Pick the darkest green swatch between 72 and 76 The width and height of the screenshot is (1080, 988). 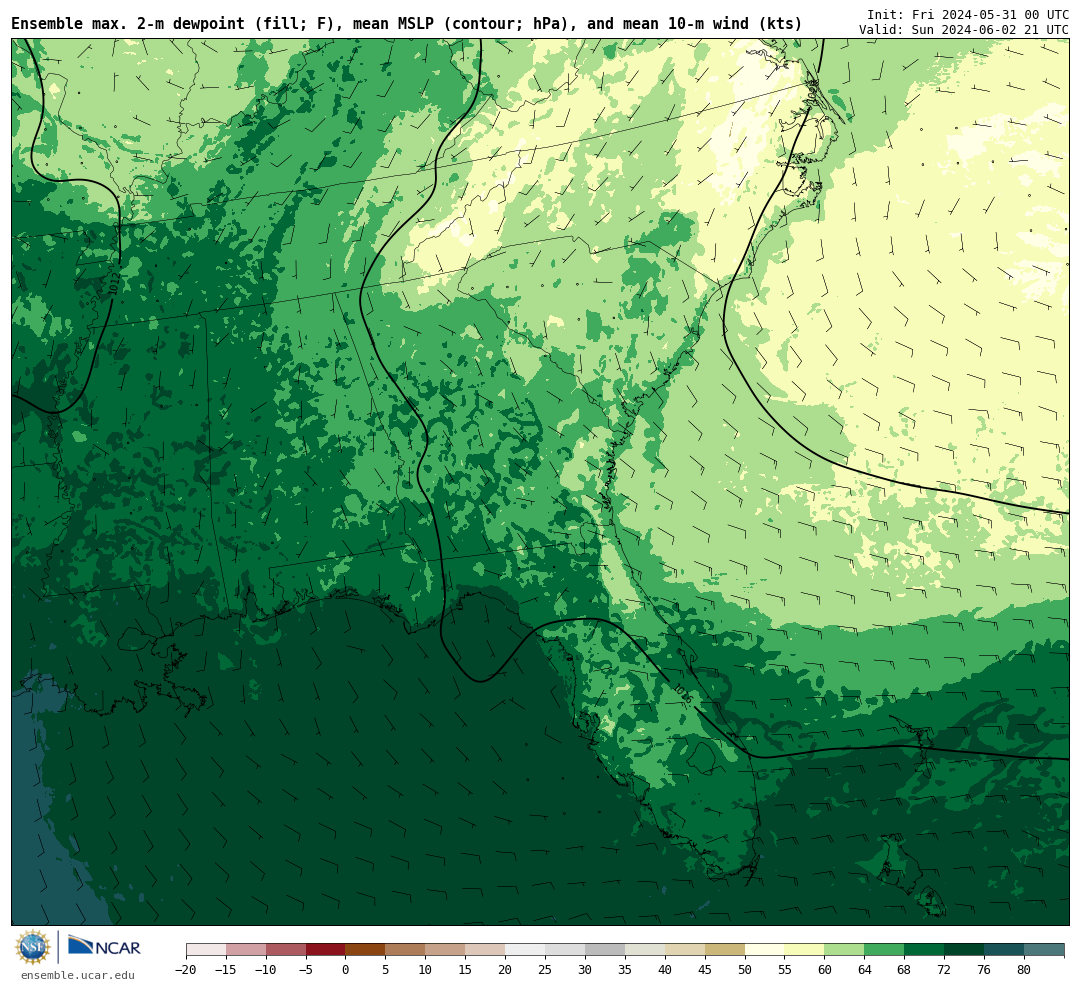point(965,950)
